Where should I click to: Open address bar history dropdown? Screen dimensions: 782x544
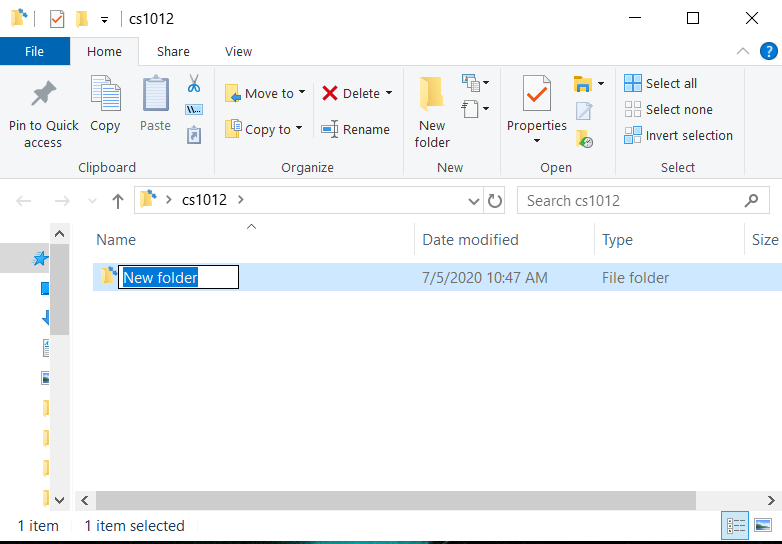point(474,201)
